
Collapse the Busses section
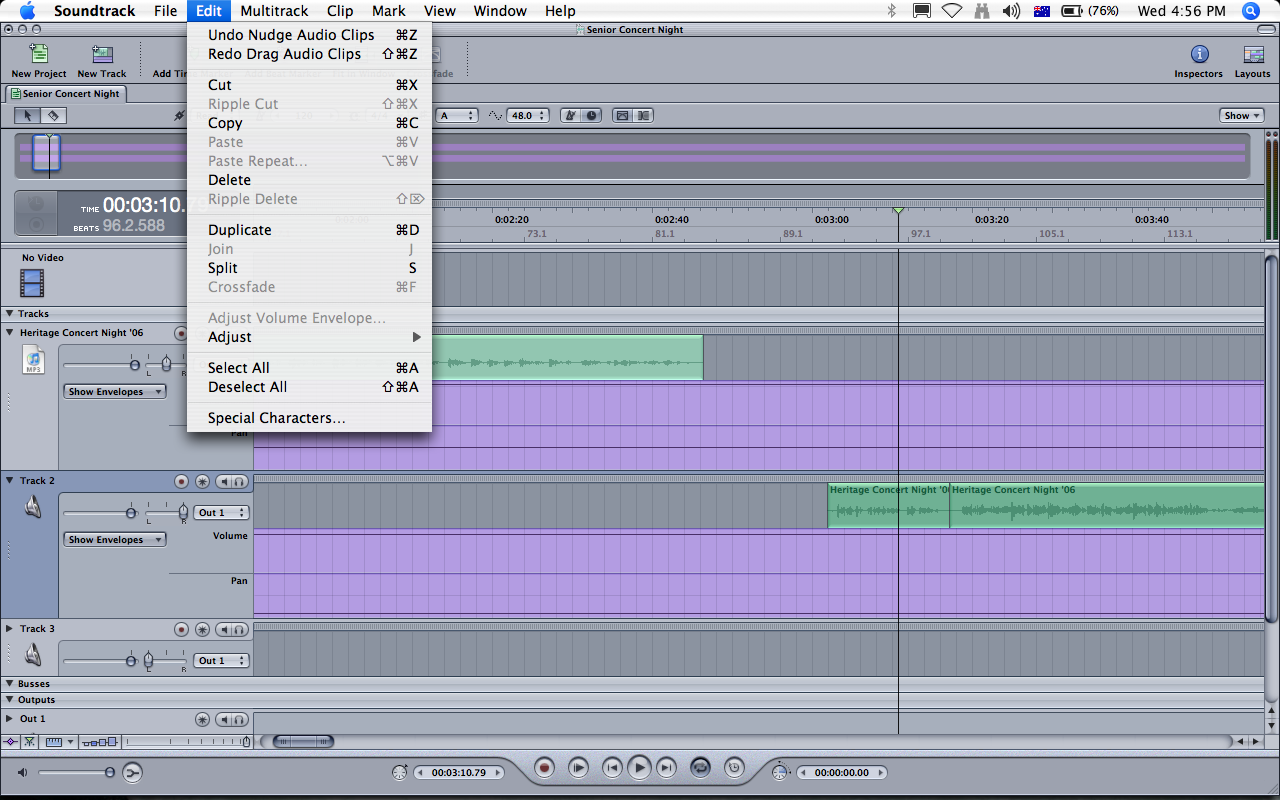pos(10,684)
